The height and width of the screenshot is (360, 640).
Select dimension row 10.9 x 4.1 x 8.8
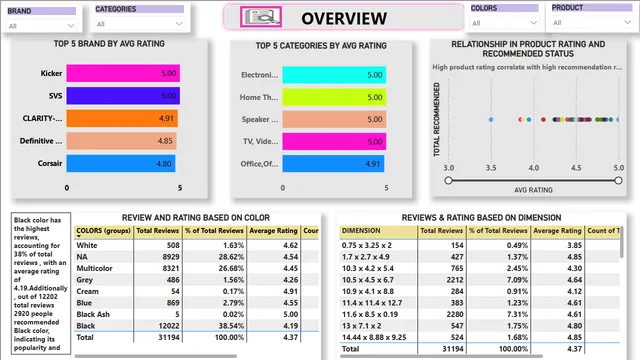pyautogui.click(x=479, y=291)
